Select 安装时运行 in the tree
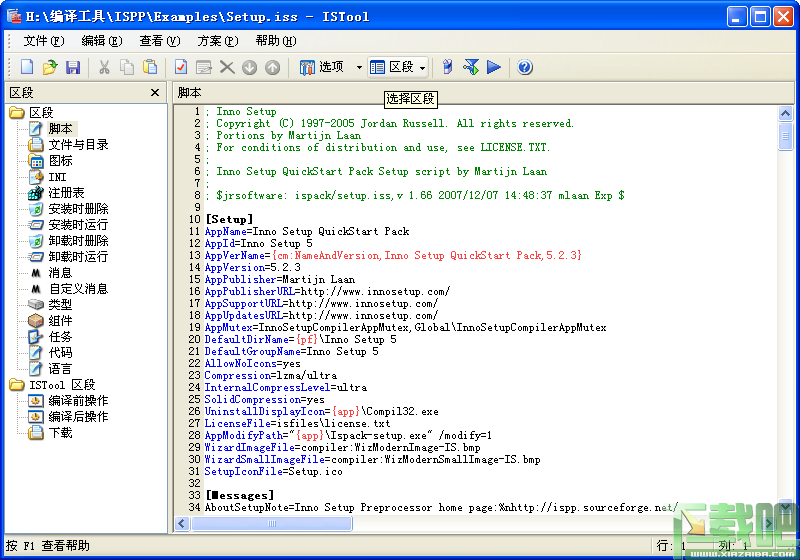This screenshot has width=800, height=560. click(78, 225)
